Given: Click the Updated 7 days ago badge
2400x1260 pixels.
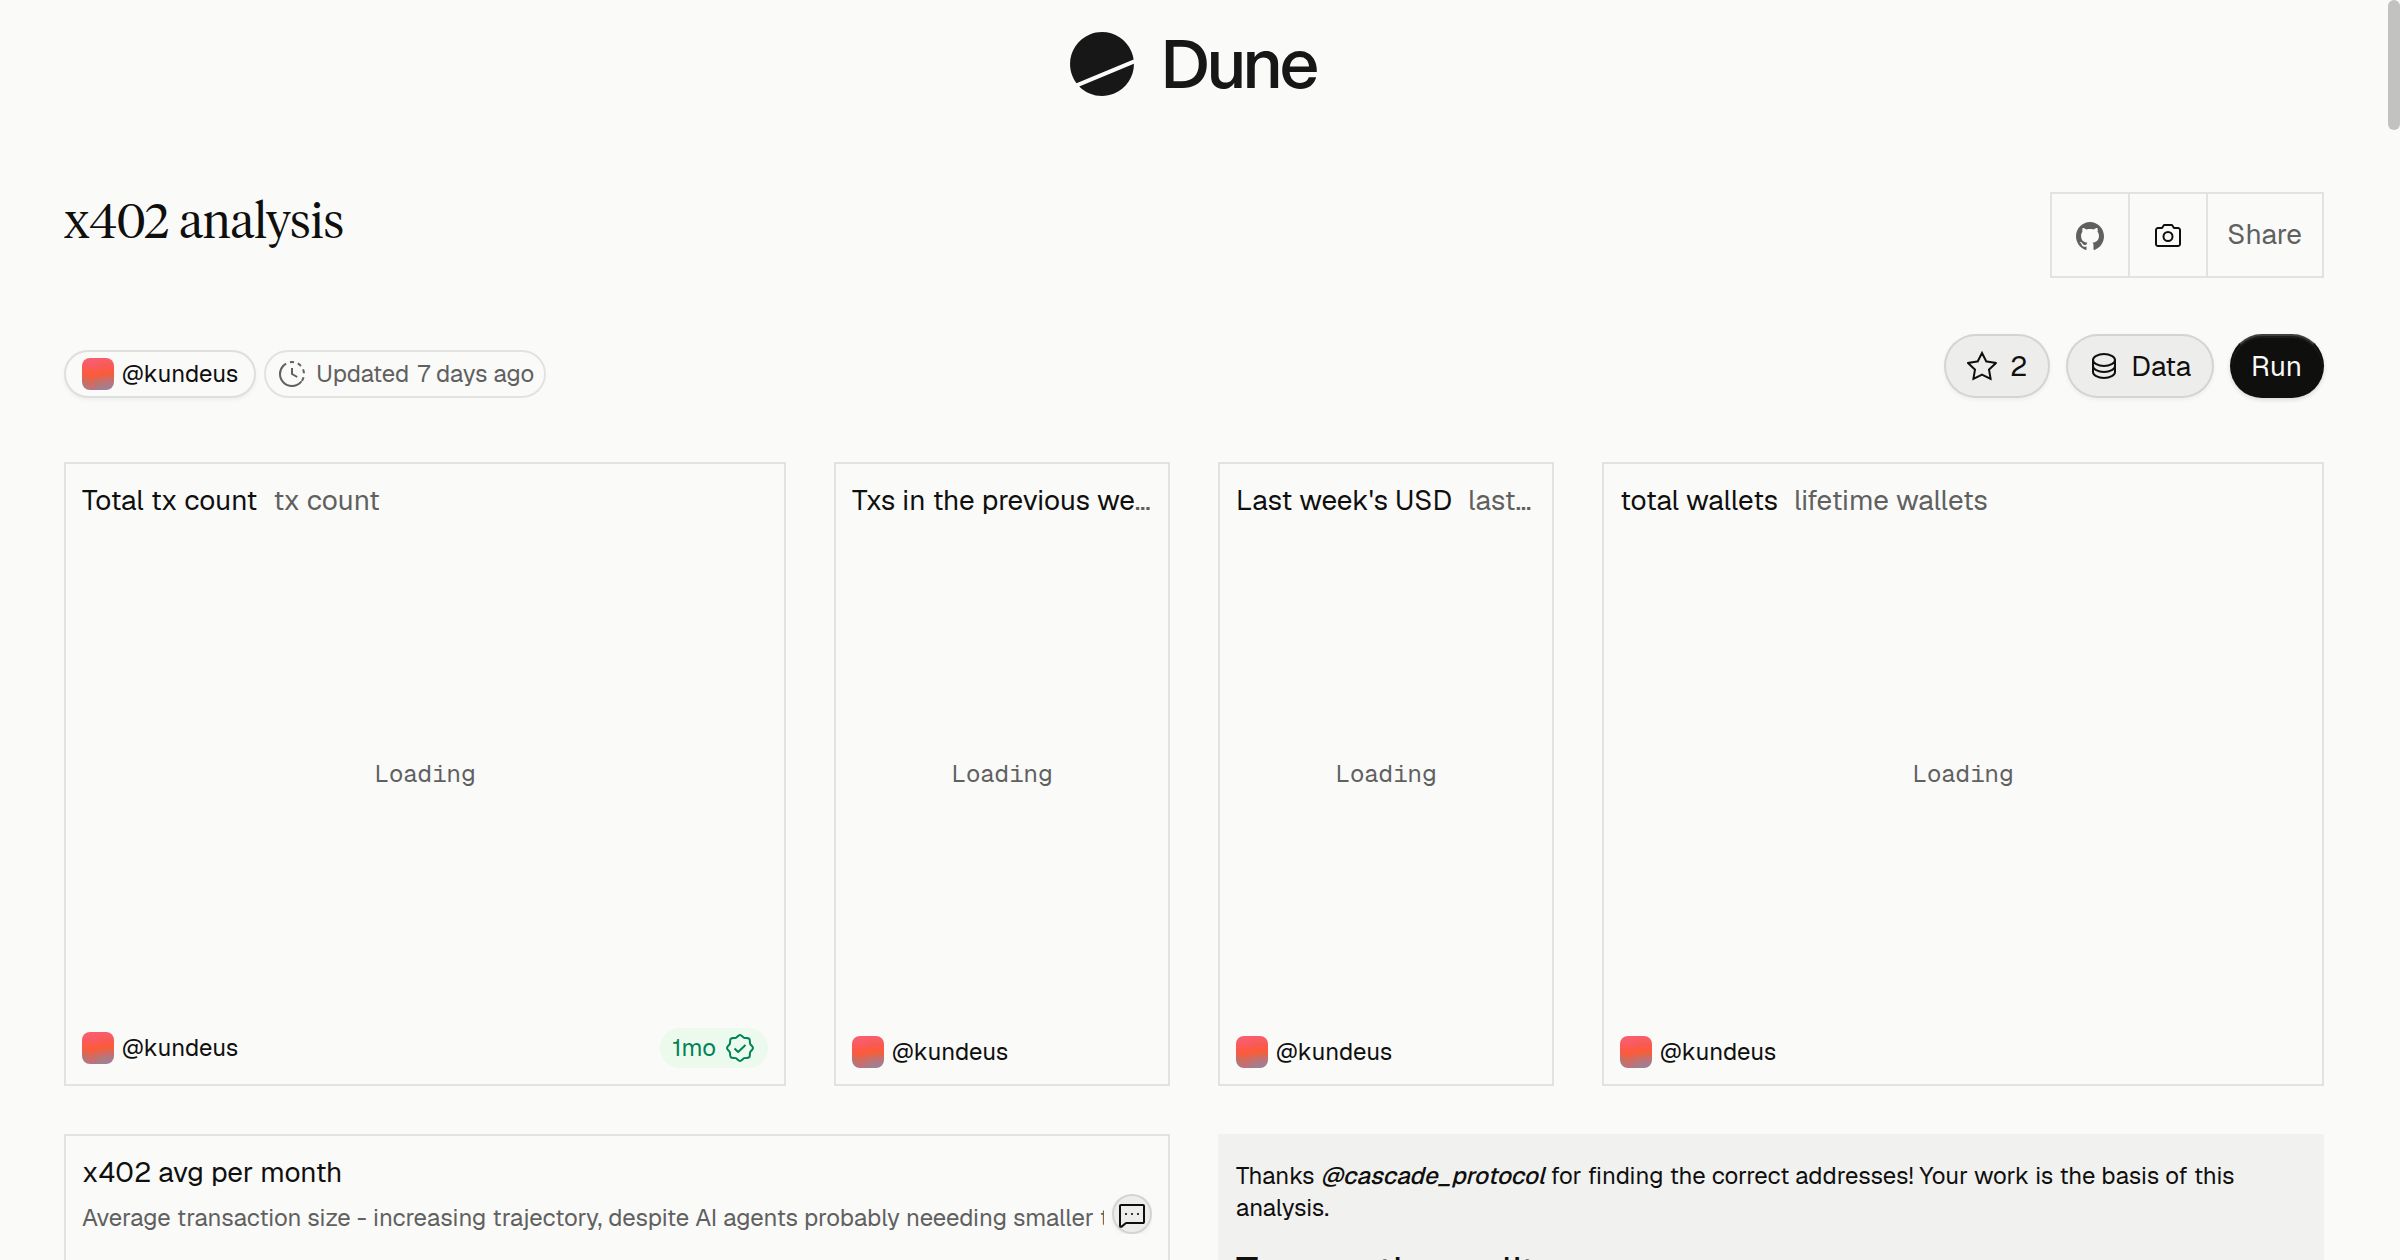Looking at the screenshot, I should pos(405,374).
